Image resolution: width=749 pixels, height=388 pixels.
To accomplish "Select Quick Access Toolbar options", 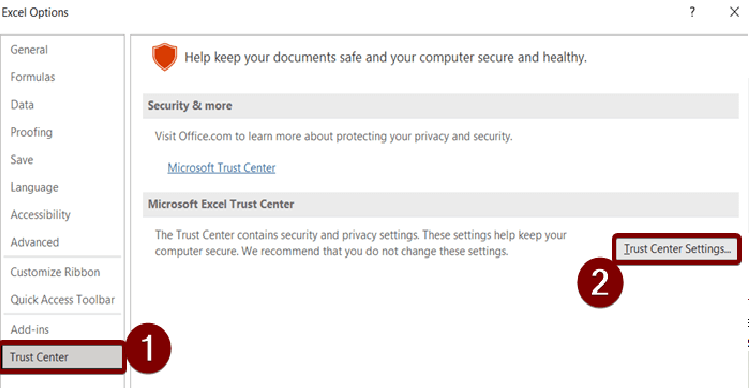I will [63, 300].
